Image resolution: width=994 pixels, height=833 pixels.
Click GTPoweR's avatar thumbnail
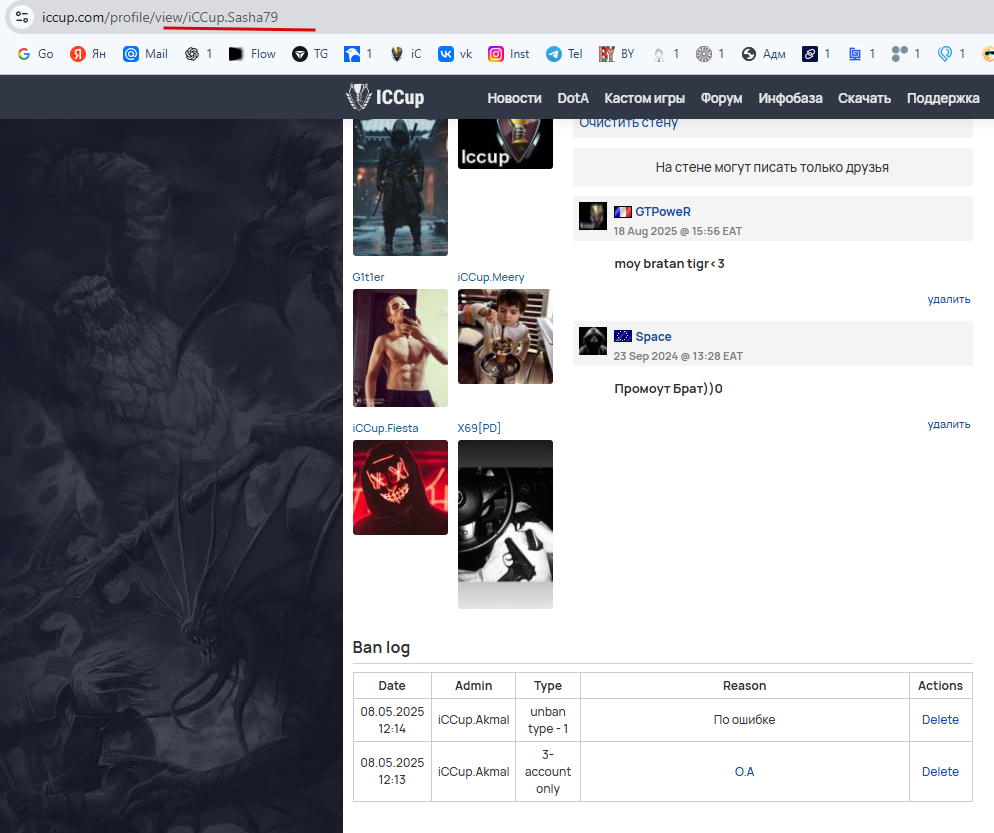point(593,216)
